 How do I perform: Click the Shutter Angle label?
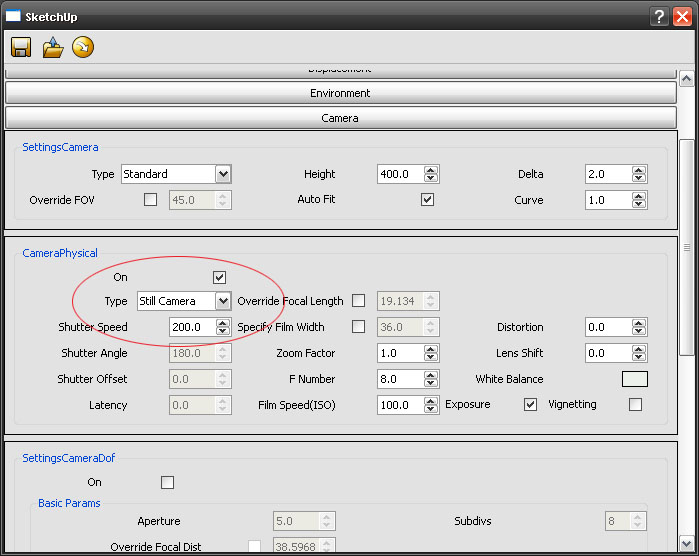(94, 353)
